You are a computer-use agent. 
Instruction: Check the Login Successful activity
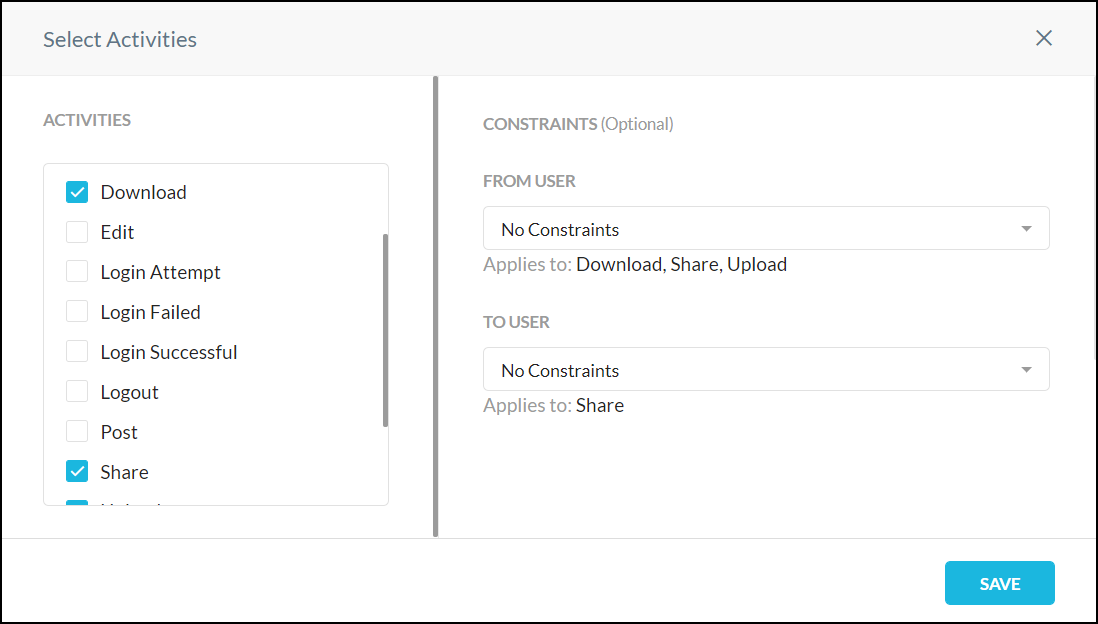pos(77,351)
